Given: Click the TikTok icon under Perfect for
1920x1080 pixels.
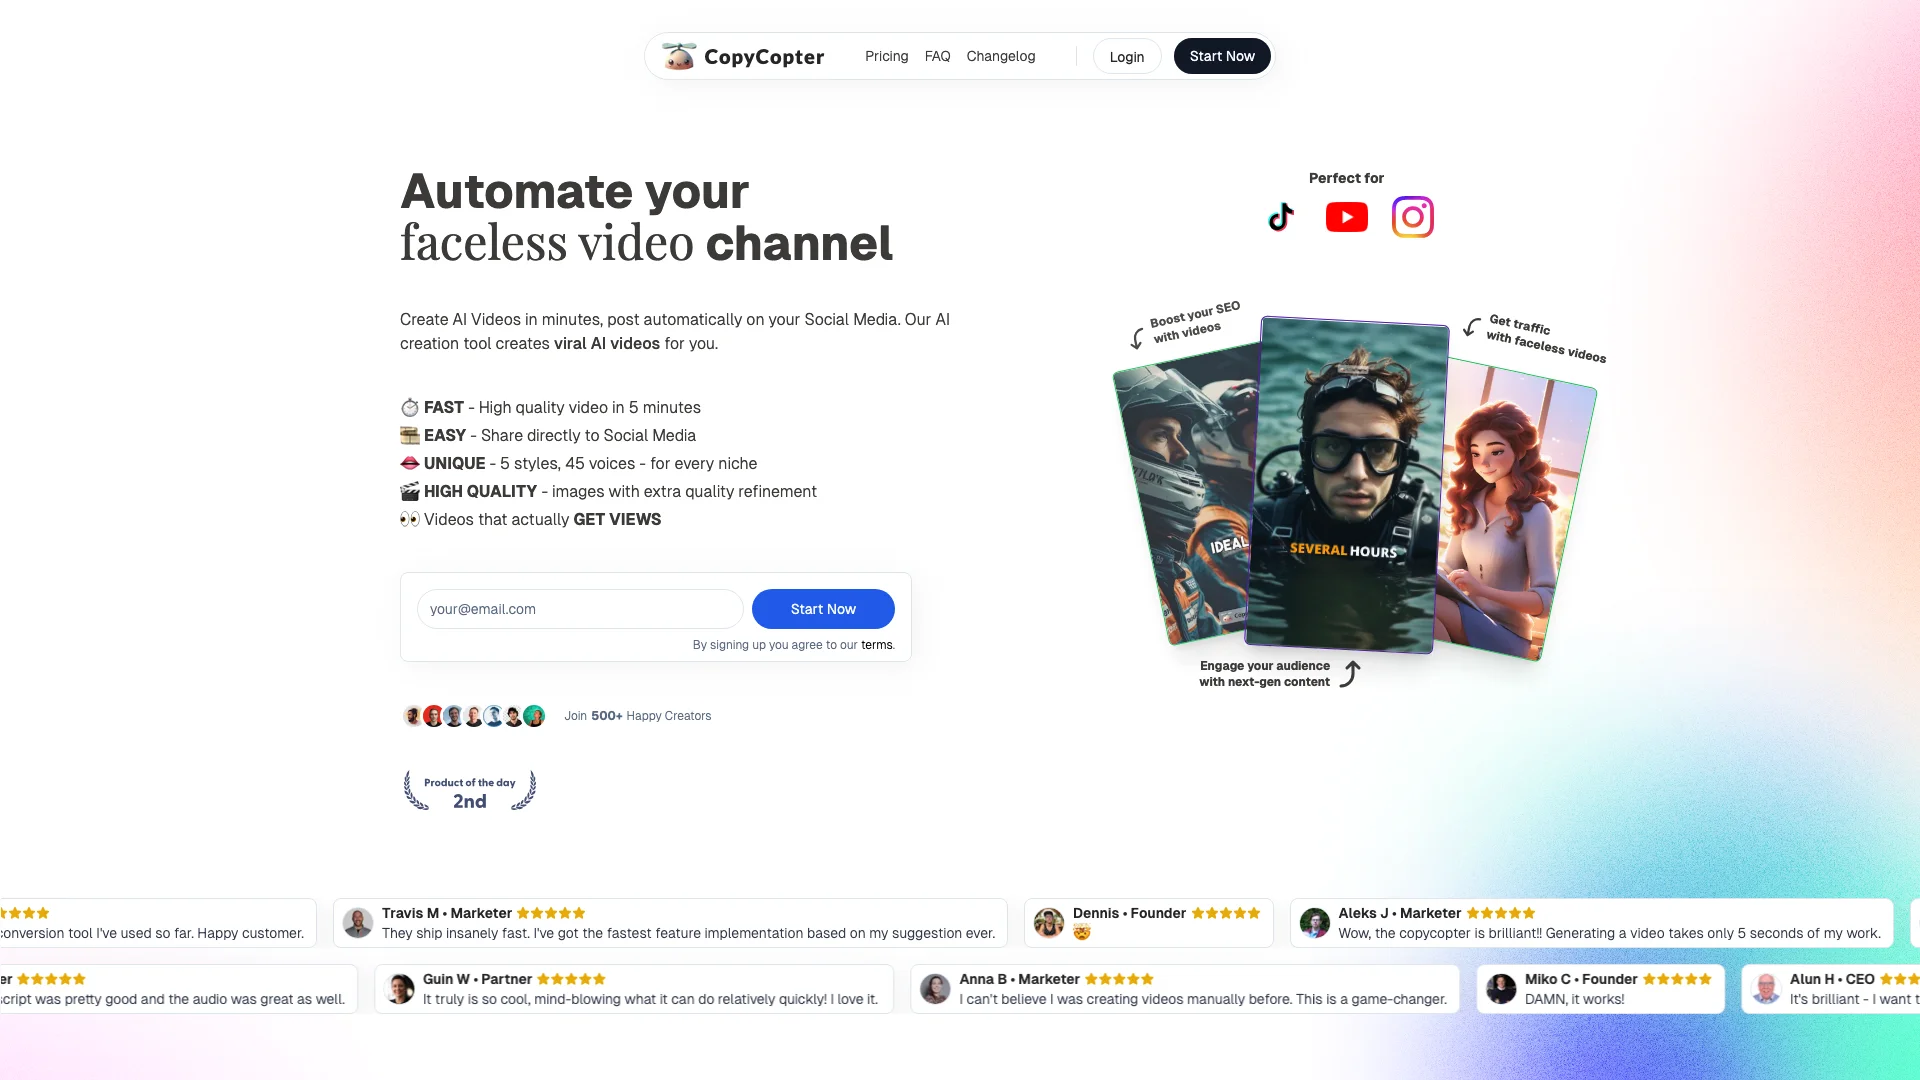Looking at the screenshot, I should (x=1280, y=216).
